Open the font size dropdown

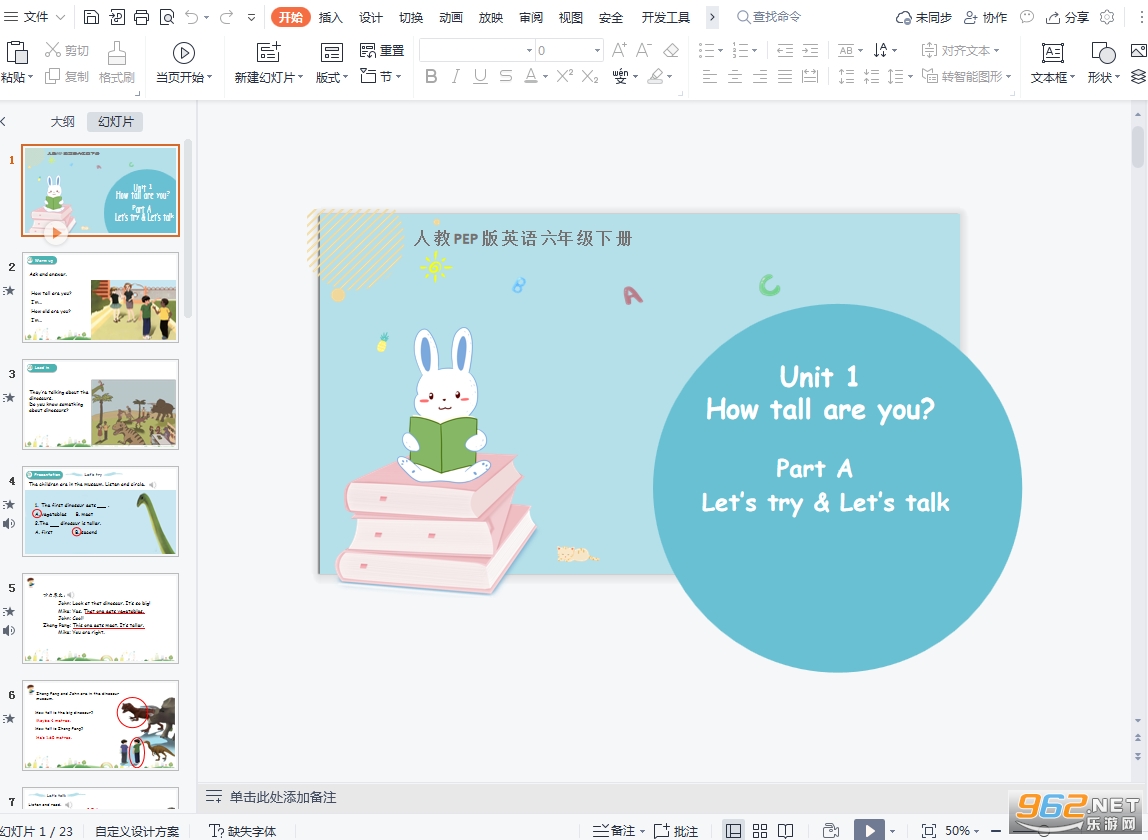point(597,51)
